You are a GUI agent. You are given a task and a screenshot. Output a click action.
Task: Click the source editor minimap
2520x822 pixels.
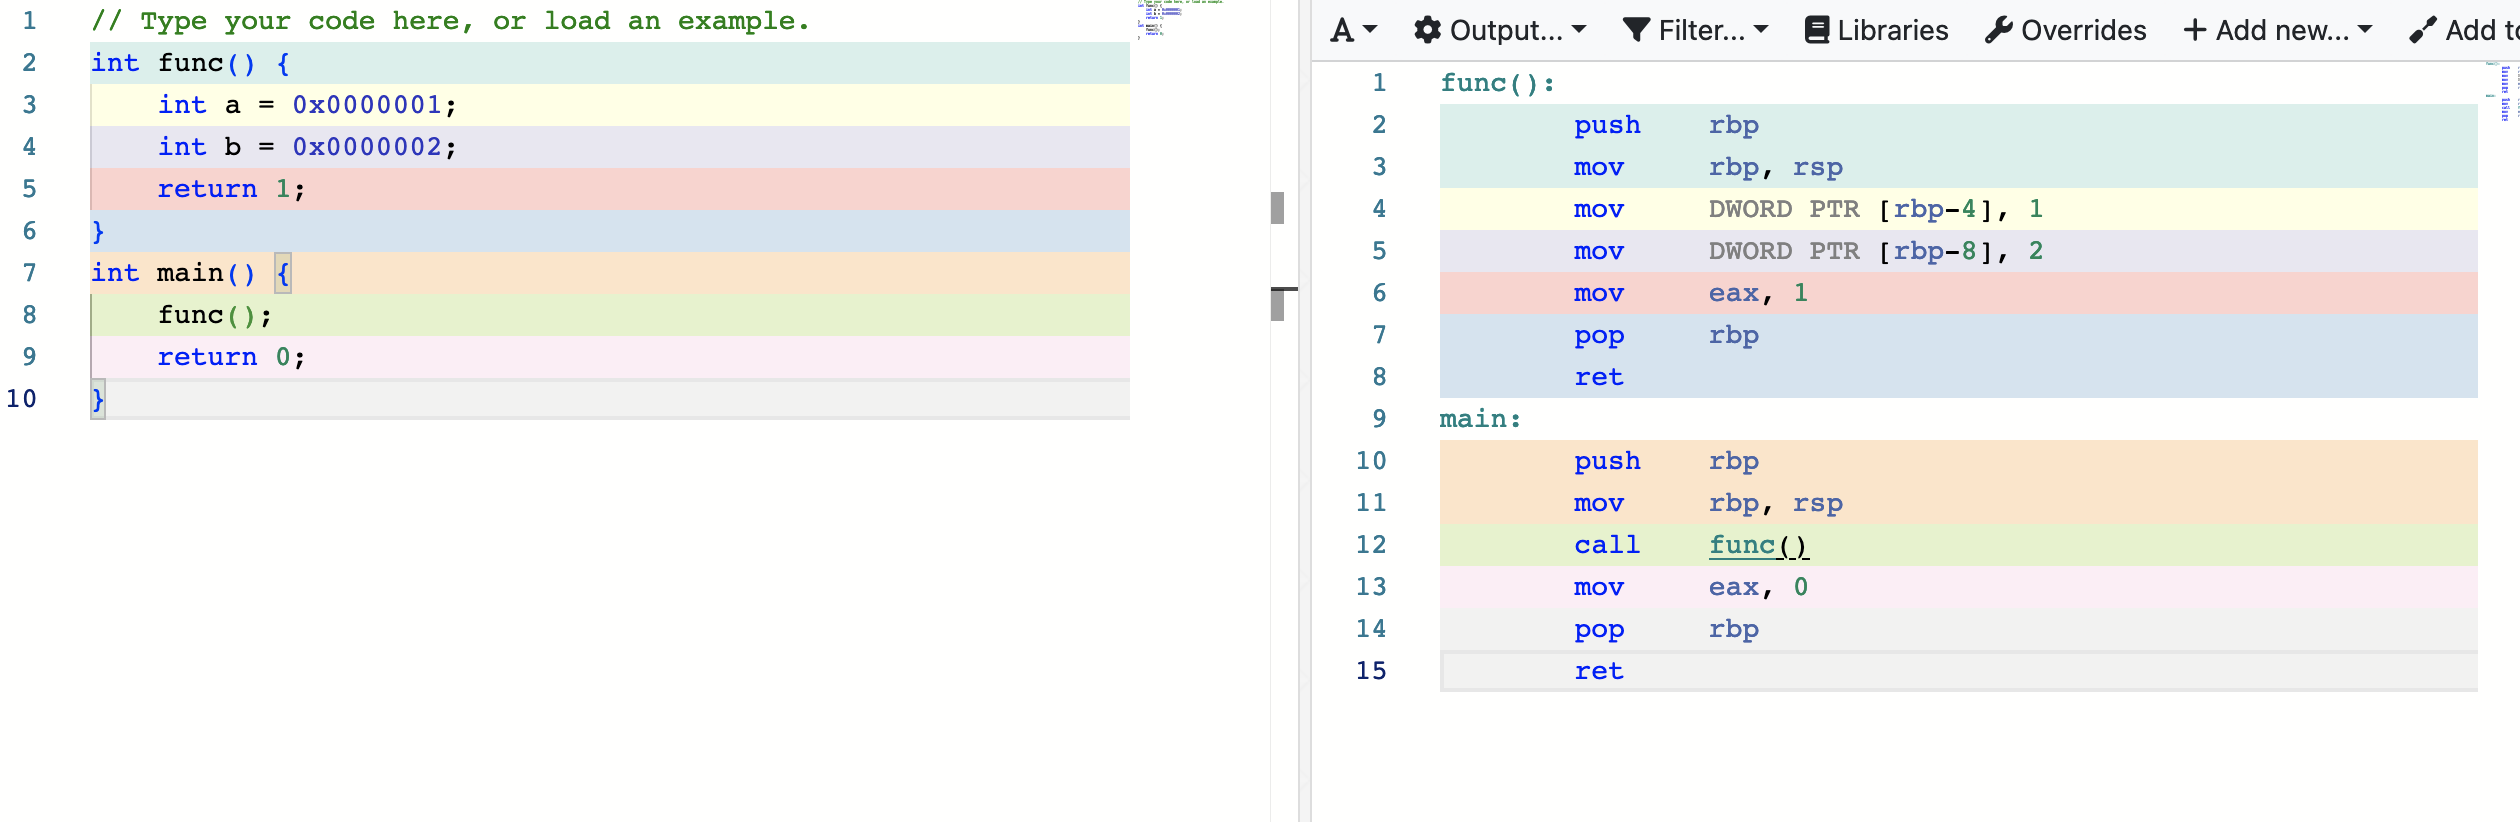coord(1180,19)
